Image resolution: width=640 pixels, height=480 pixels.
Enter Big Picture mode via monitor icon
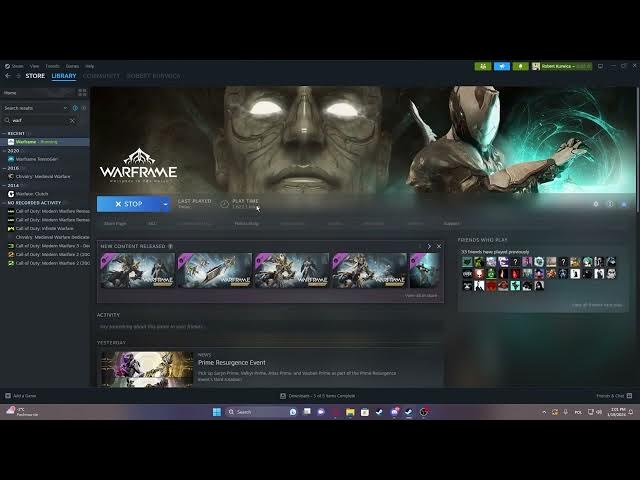600,66
